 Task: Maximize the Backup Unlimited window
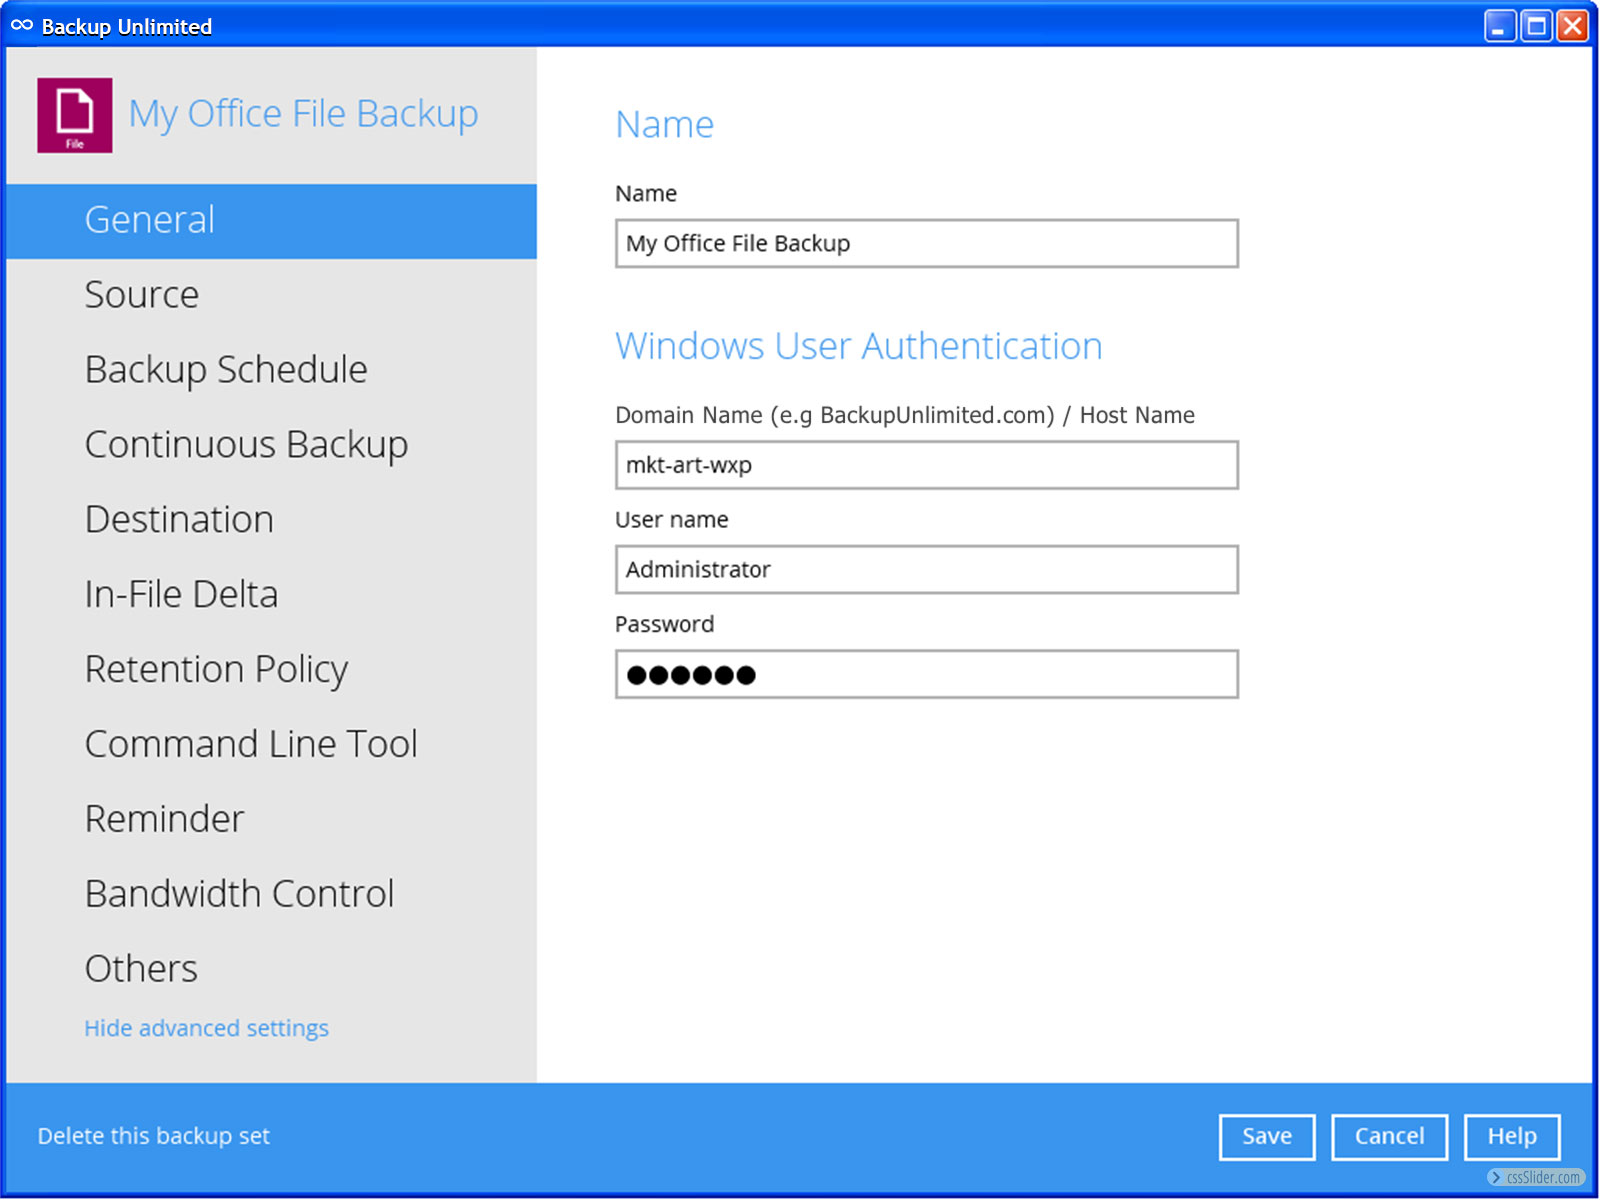tap(1535, 26)
